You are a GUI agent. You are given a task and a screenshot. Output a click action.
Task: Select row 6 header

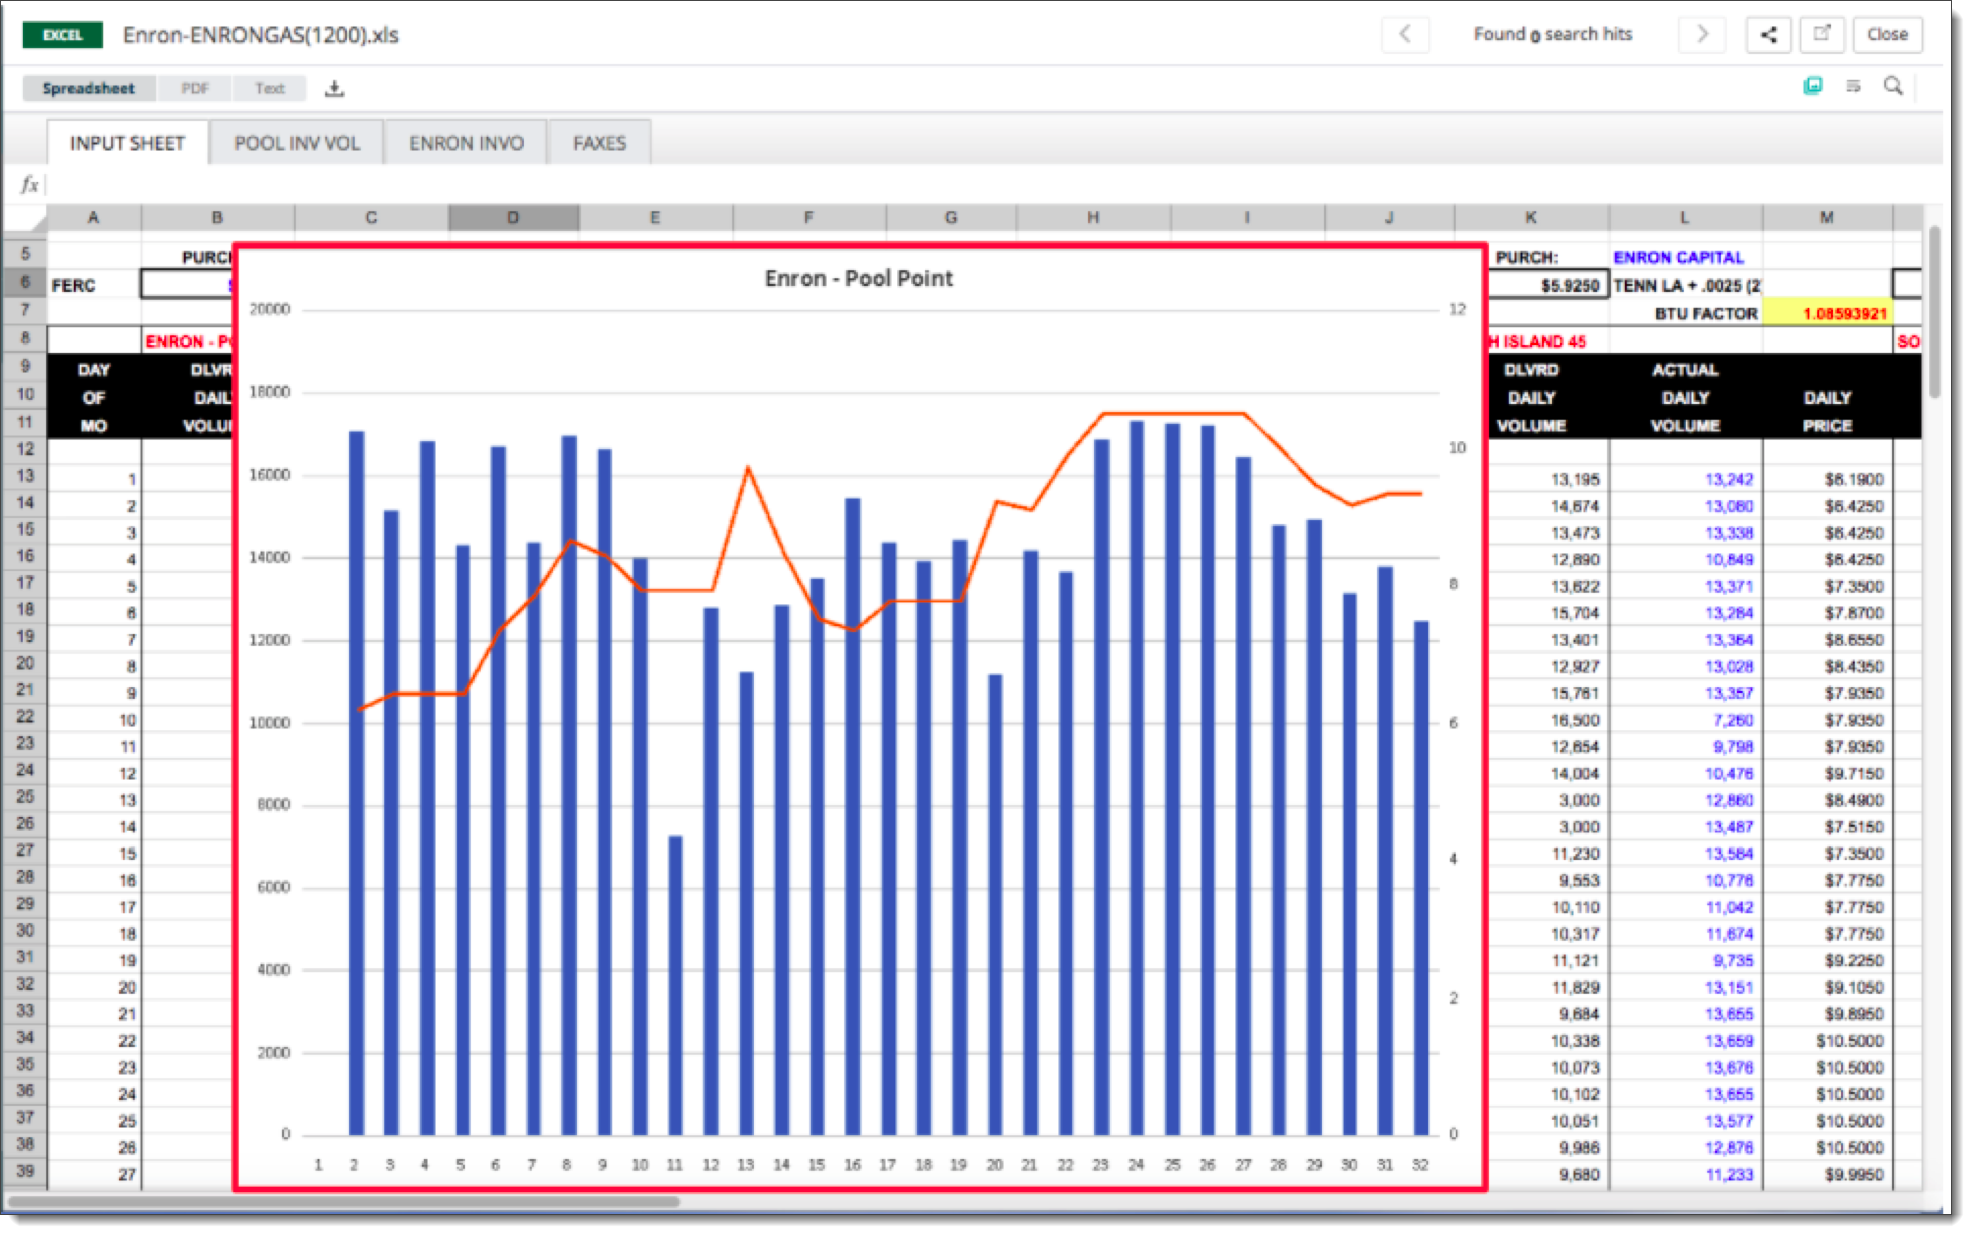coord(25,283)
